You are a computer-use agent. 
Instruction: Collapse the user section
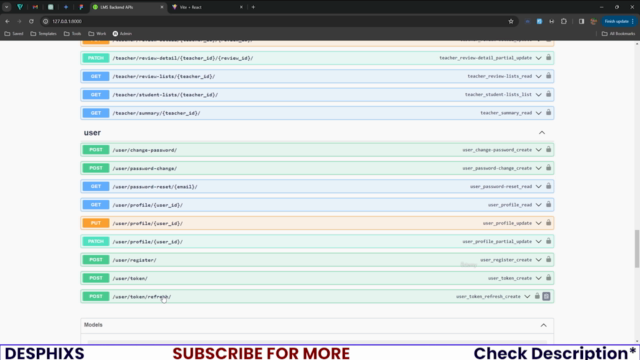pyautogui.click(x=542, y=133)
